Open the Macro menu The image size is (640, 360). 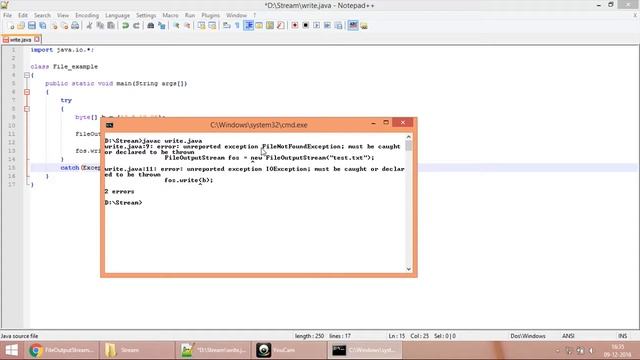click(x=171, y=15)
